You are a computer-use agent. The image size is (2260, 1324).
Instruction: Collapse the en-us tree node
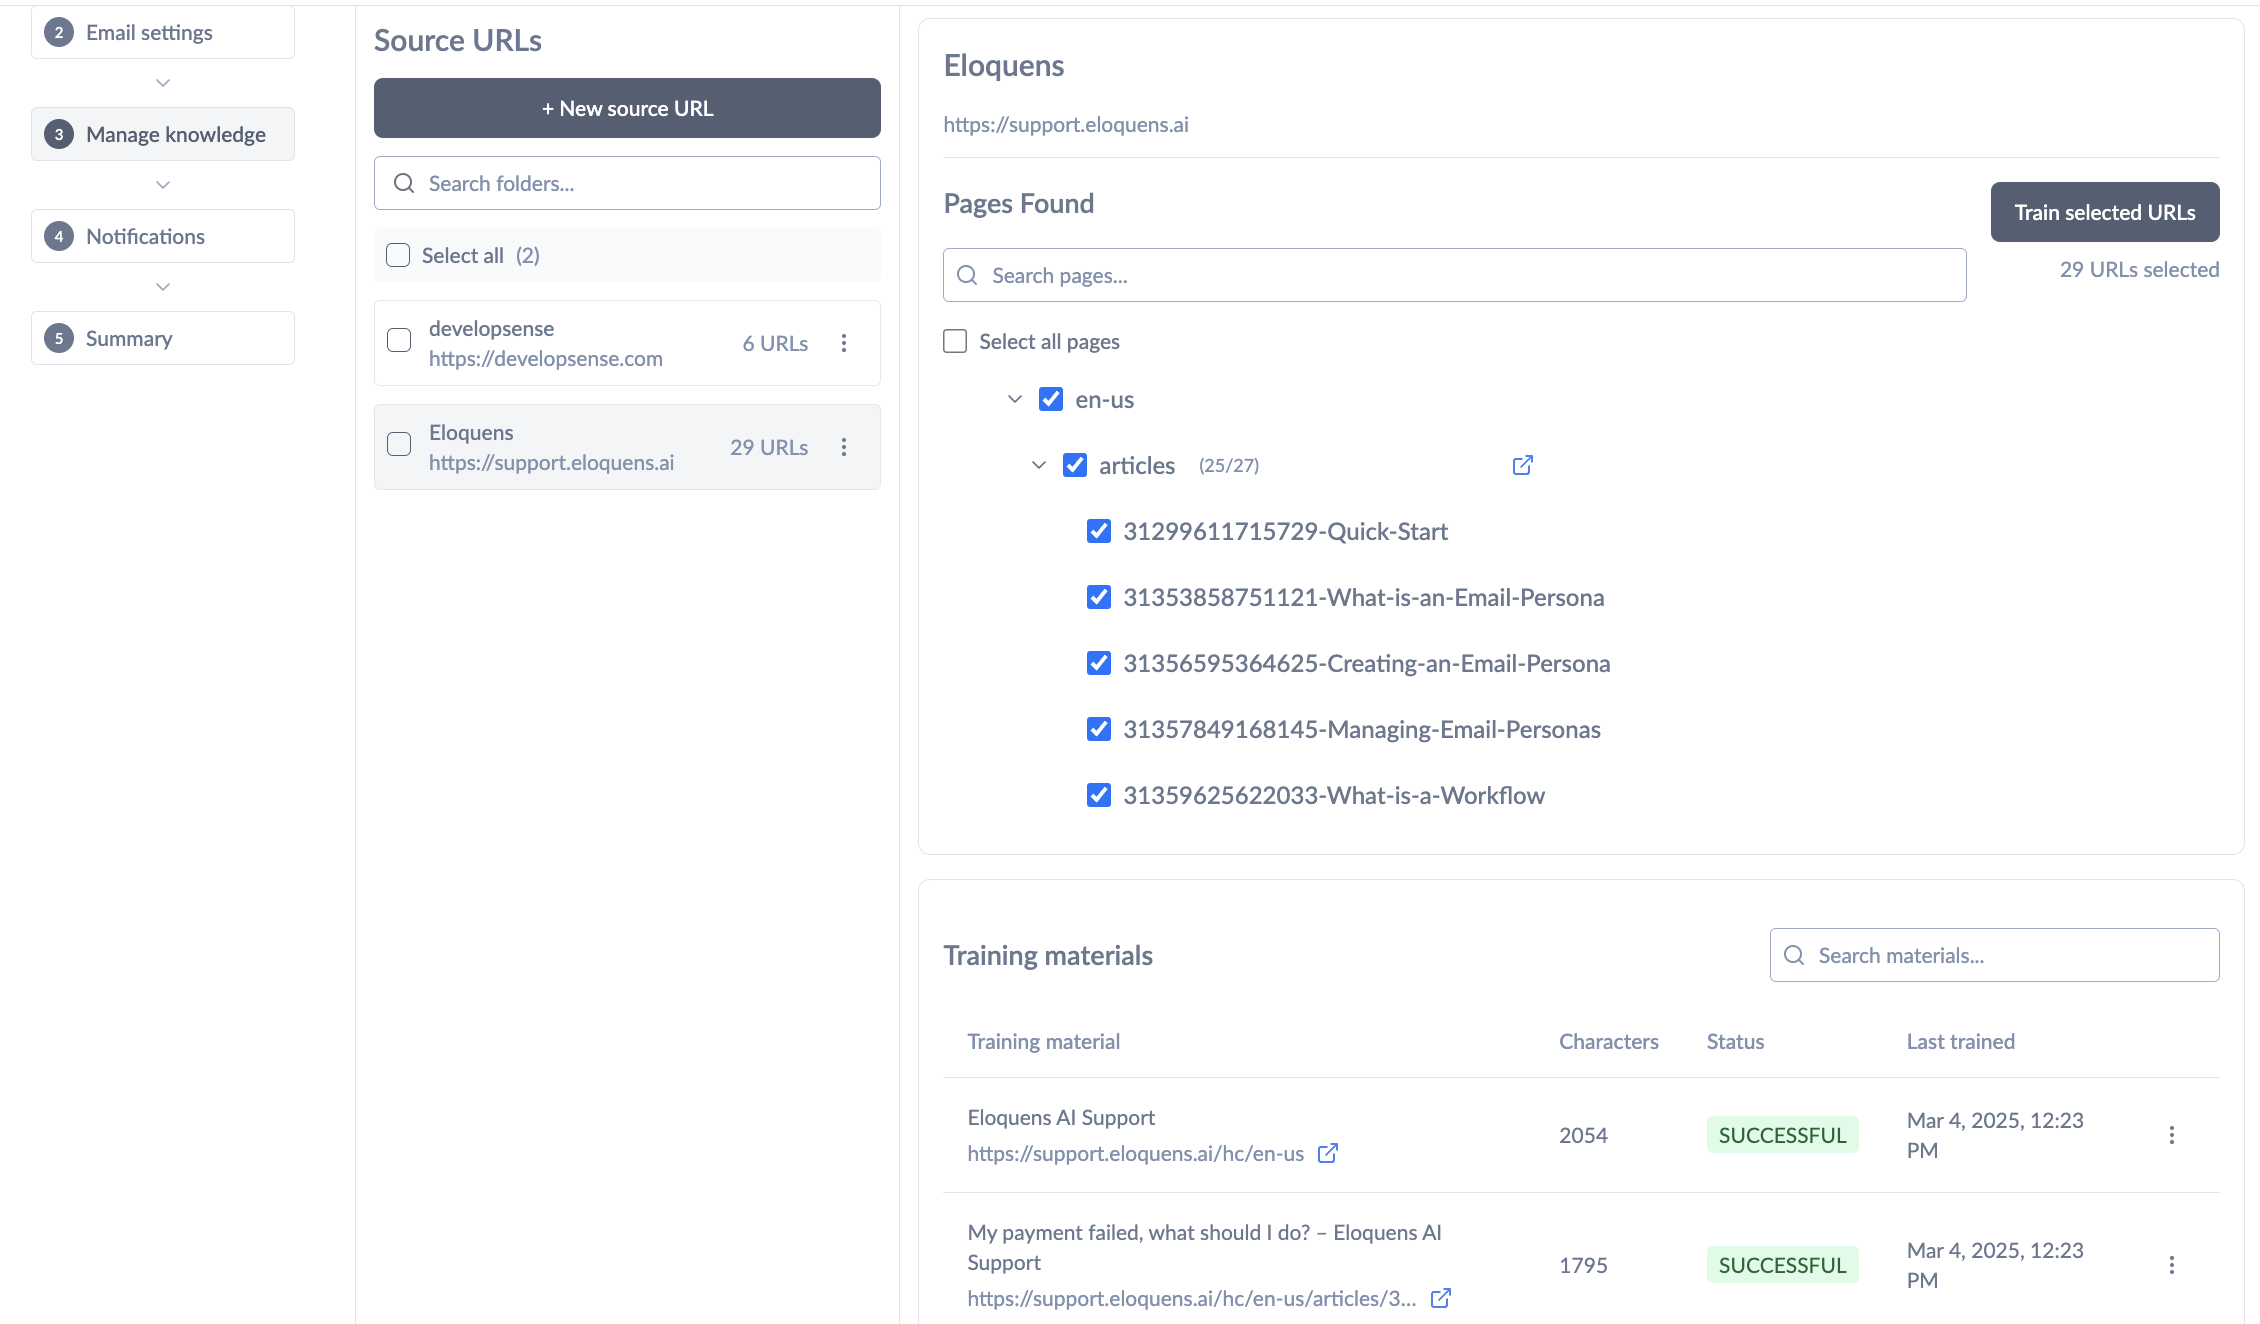pos(1015,399)
